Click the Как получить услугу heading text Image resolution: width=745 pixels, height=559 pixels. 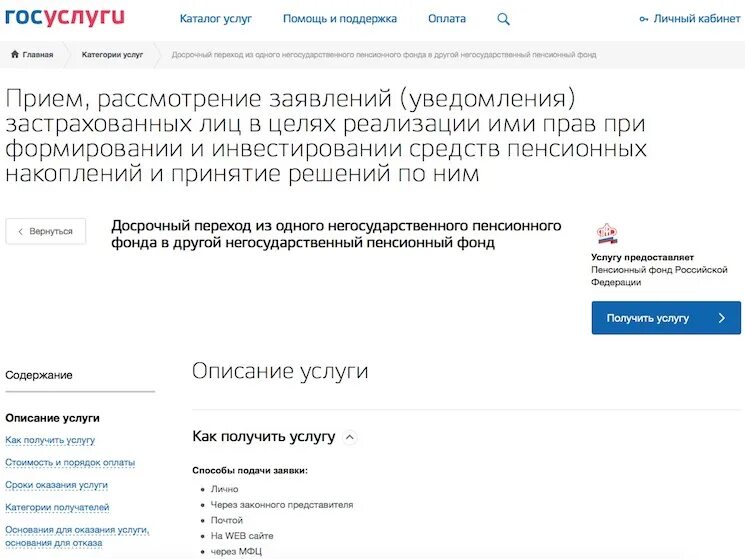[x=264, y=436]
